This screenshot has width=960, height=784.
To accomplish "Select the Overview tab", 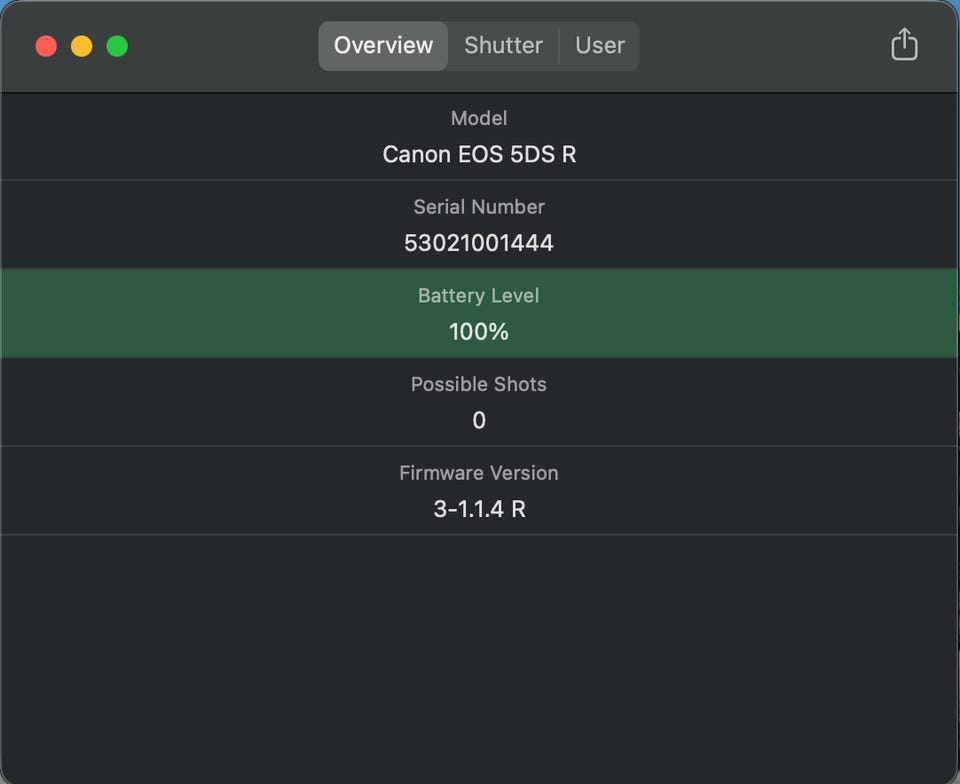I will pos(383,46).
